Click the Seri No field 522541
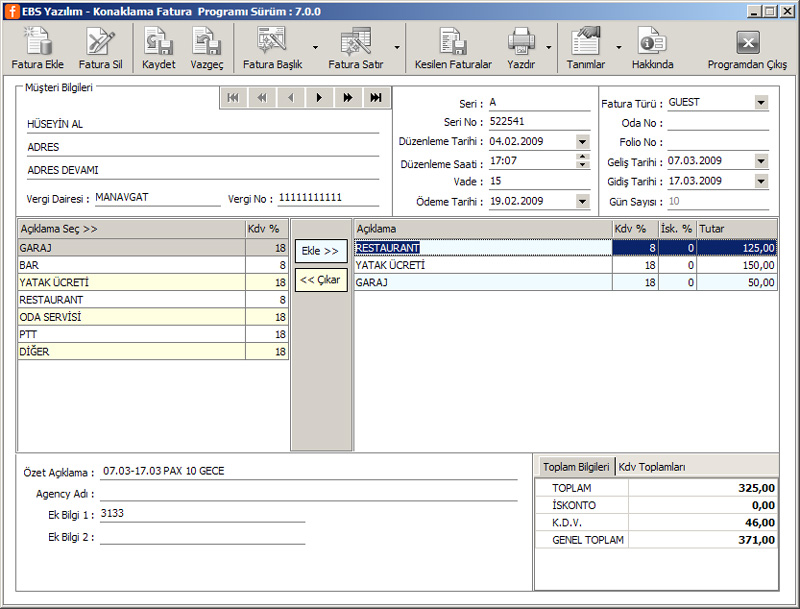 (x=539, y=122)
